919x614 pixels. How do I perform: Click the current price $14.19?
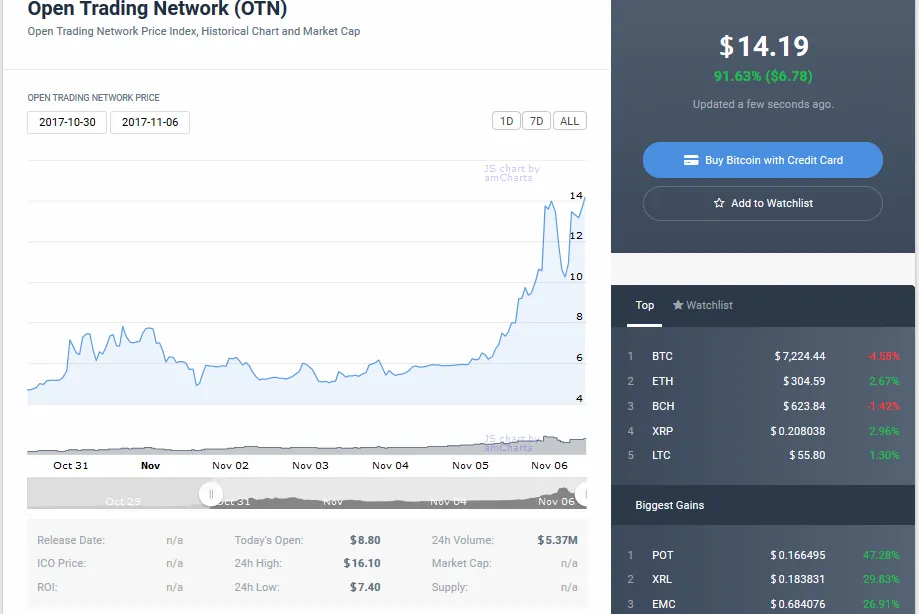click(764, 46)
